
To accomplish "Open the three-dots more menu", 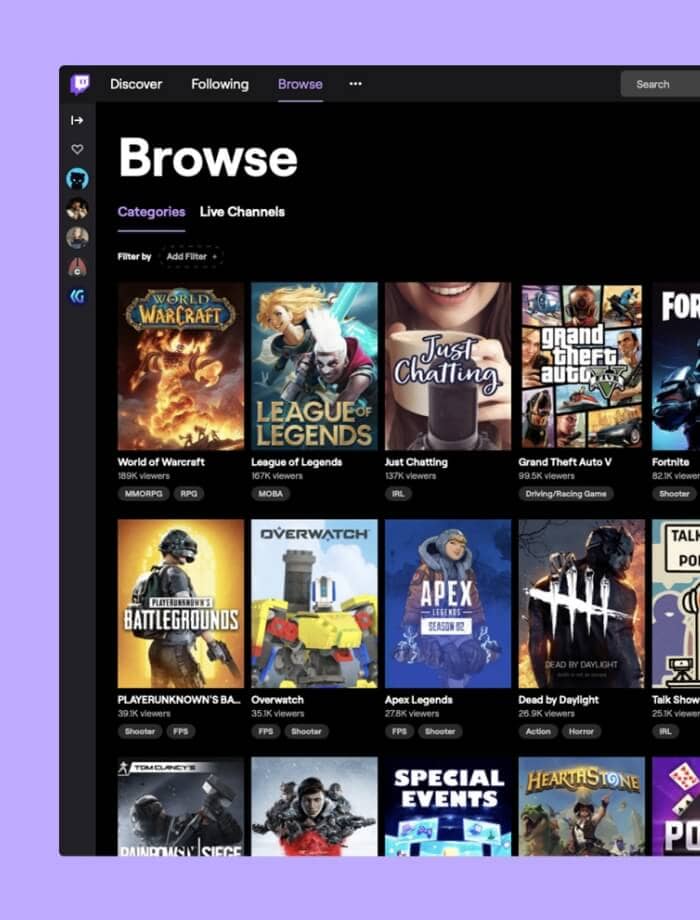I will pos(355,84).
